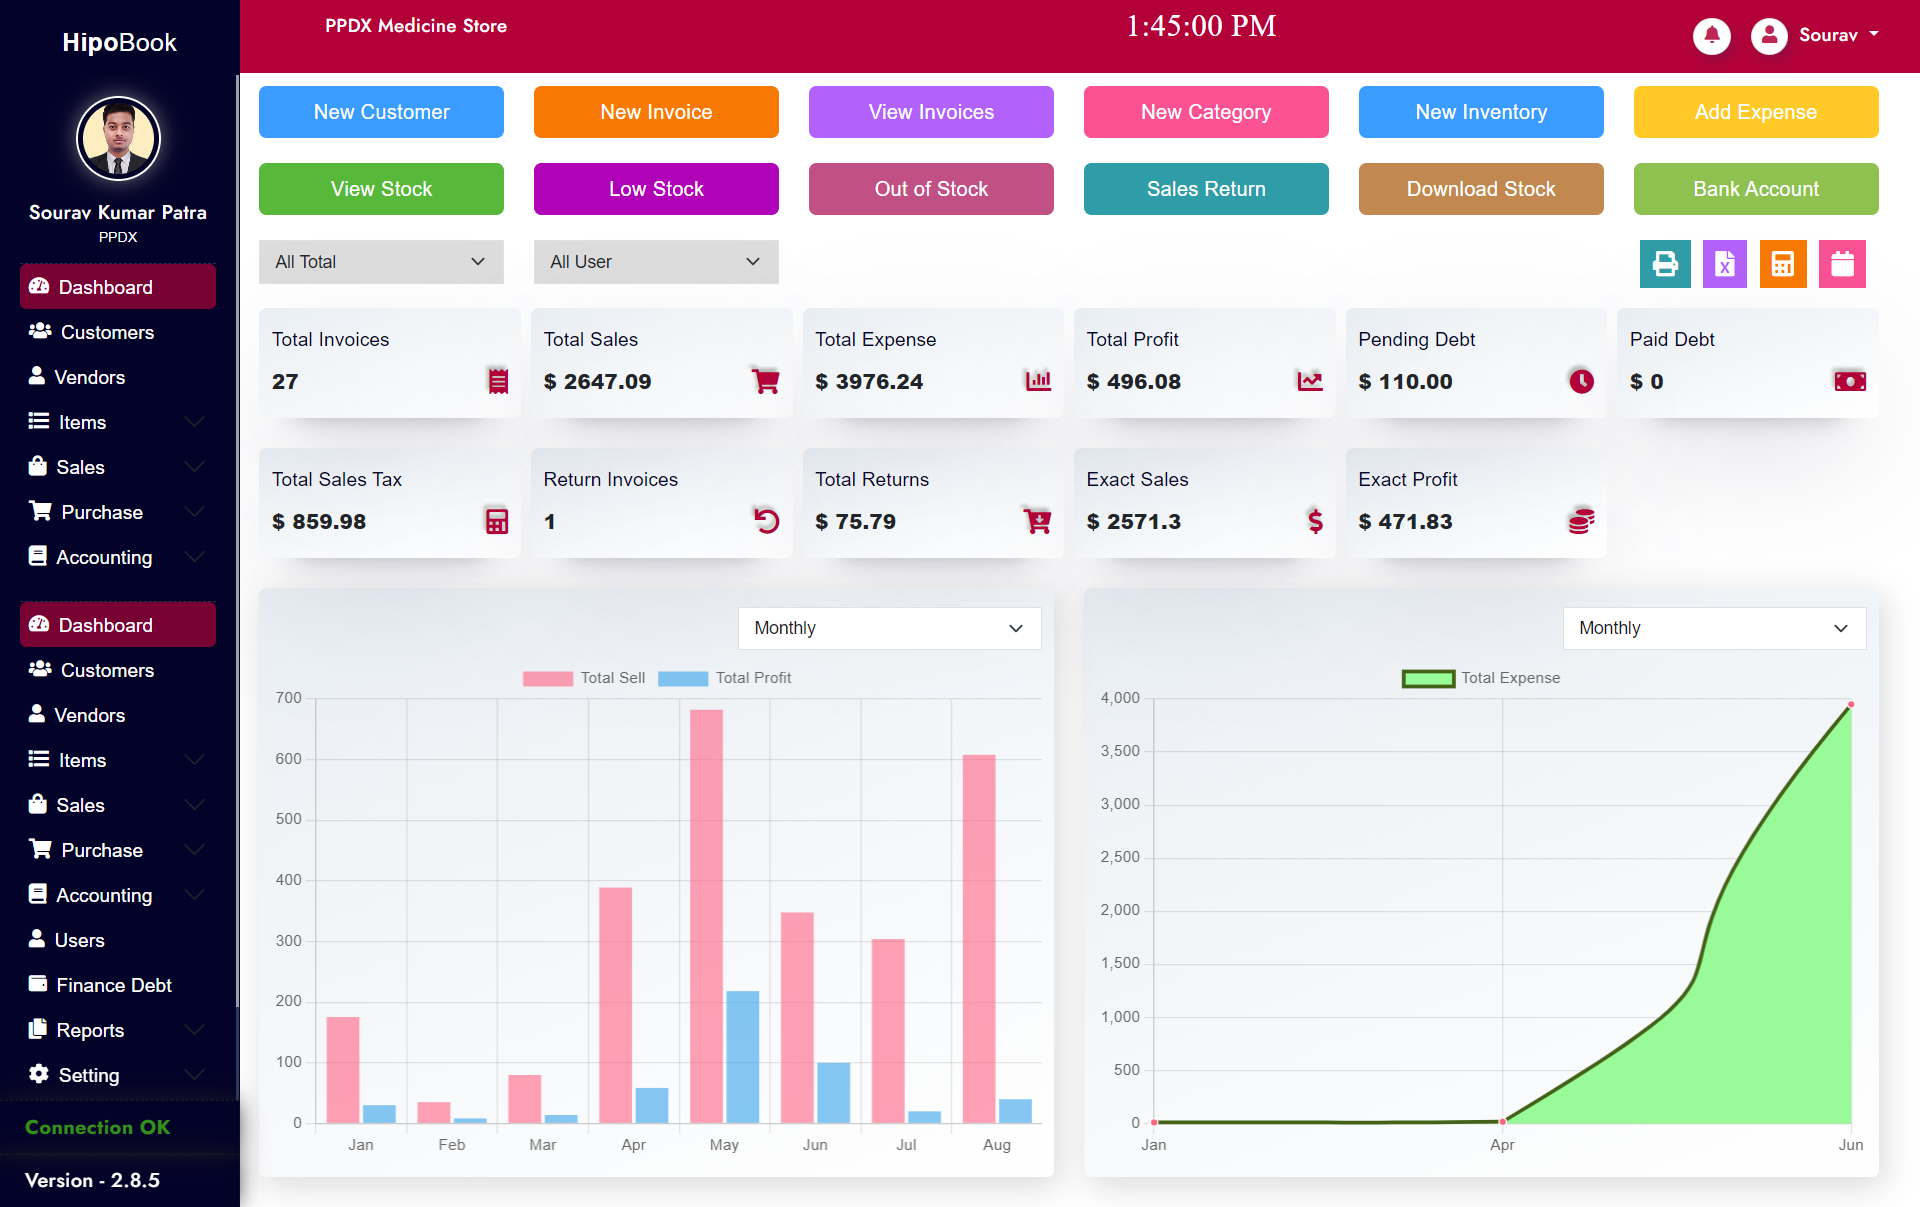Open the orange calculator icon button
The image size is (1920, 1207).
coord(1783,264)
